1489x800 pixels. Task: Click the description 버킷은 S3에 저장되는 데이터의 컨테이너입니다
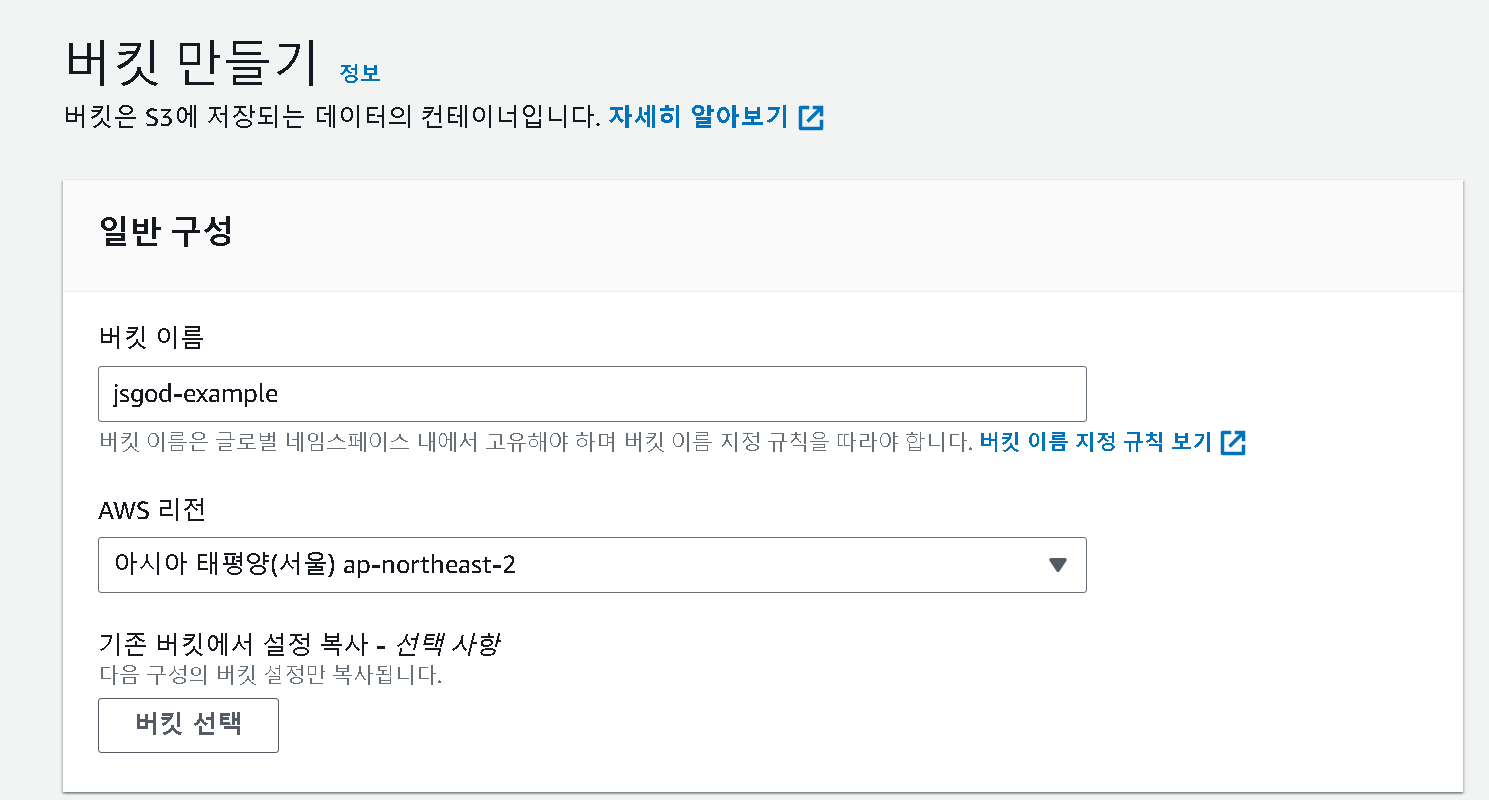[333, 117]
